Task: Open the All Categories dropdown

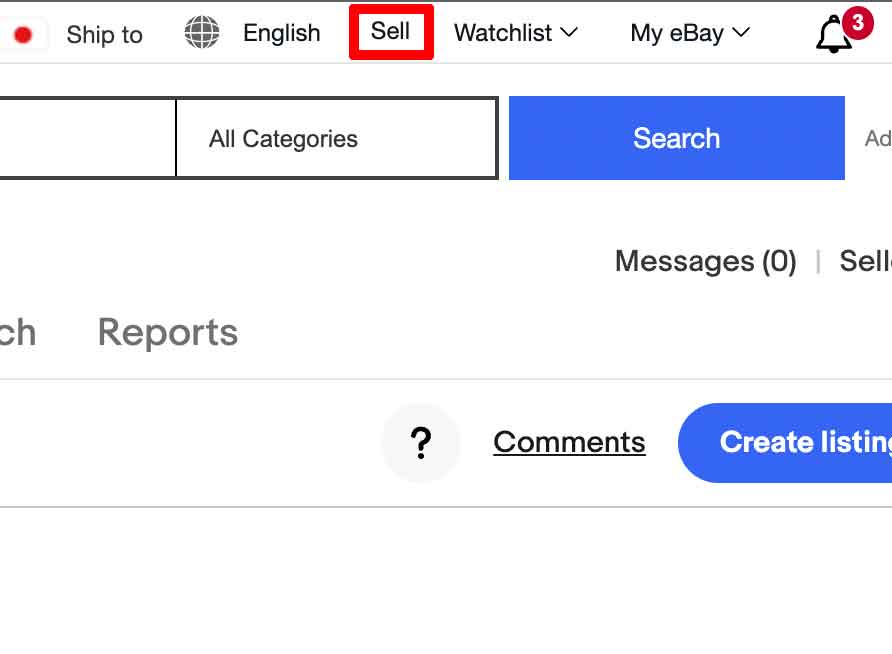Action: click(x=336, y=139)
